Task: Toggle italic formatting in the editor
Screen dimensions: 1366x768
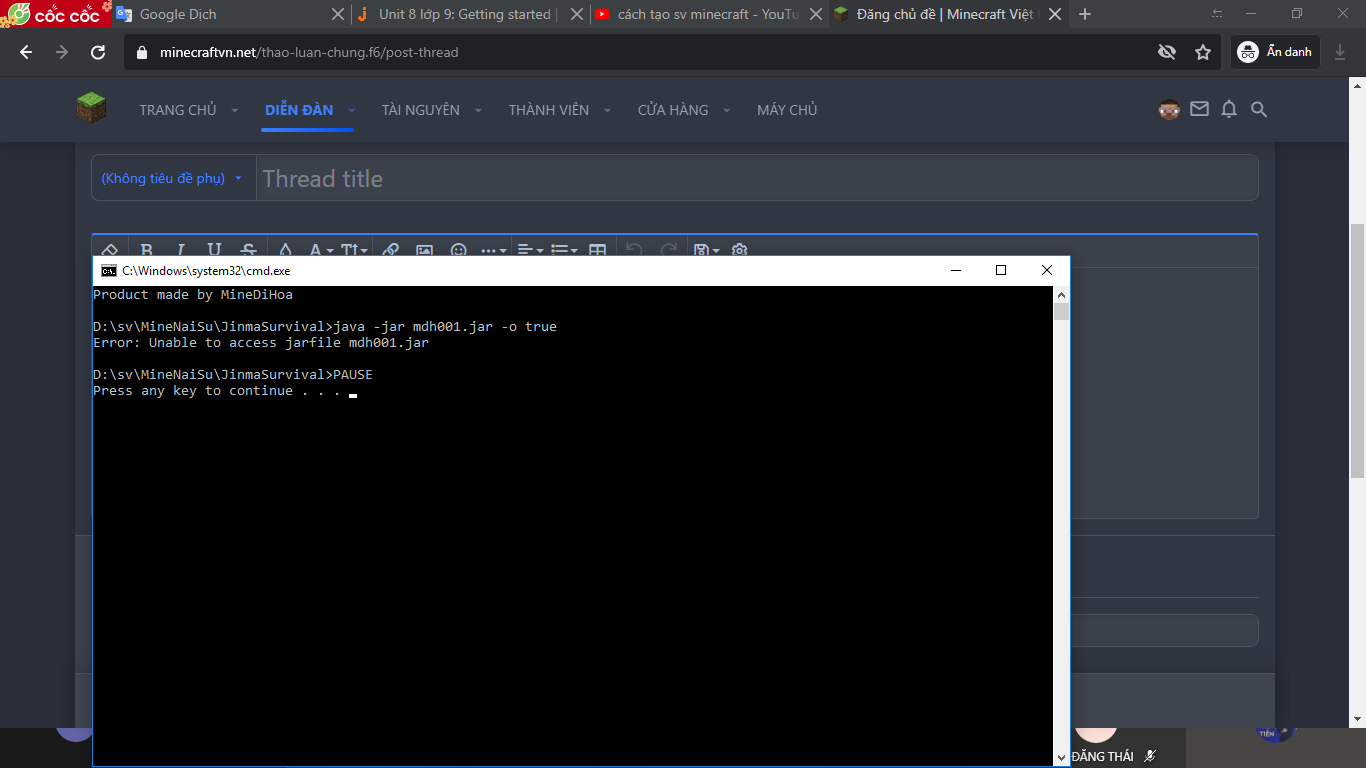Action: pyautogui.click(x=180, y=250)
